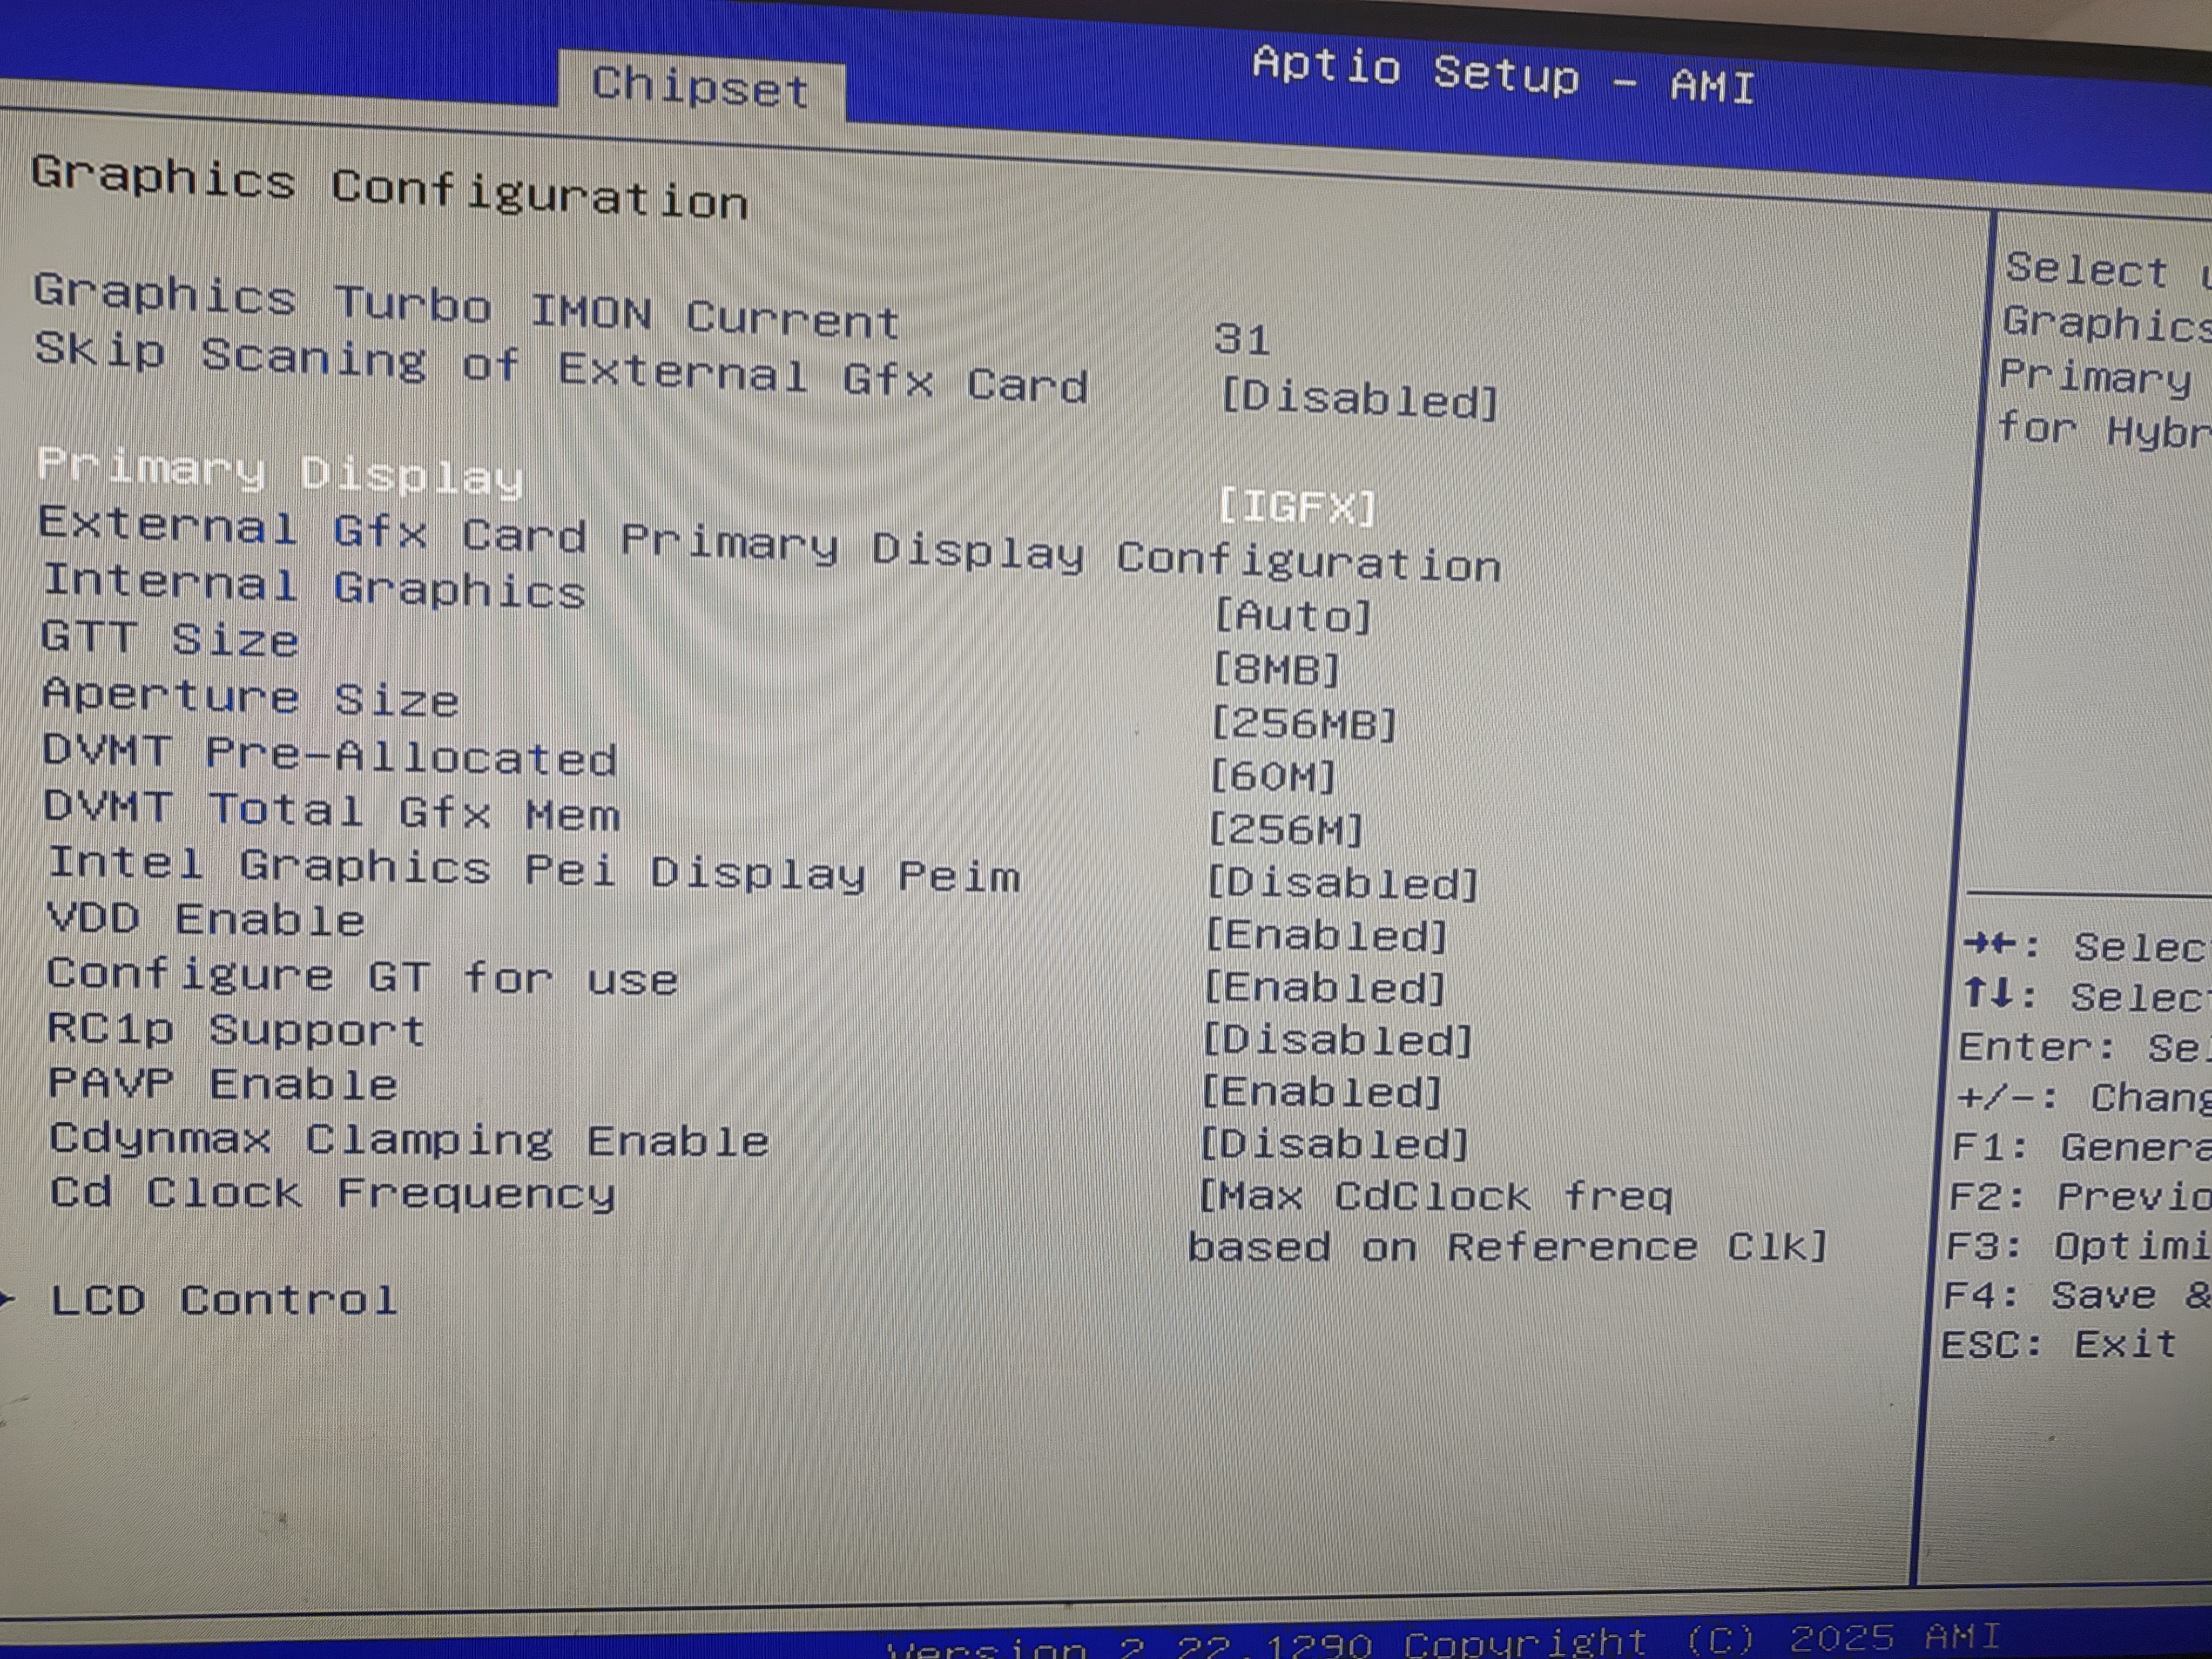Edit Graphics Turbo IMON Current value 31

[x=1242, y=340]
